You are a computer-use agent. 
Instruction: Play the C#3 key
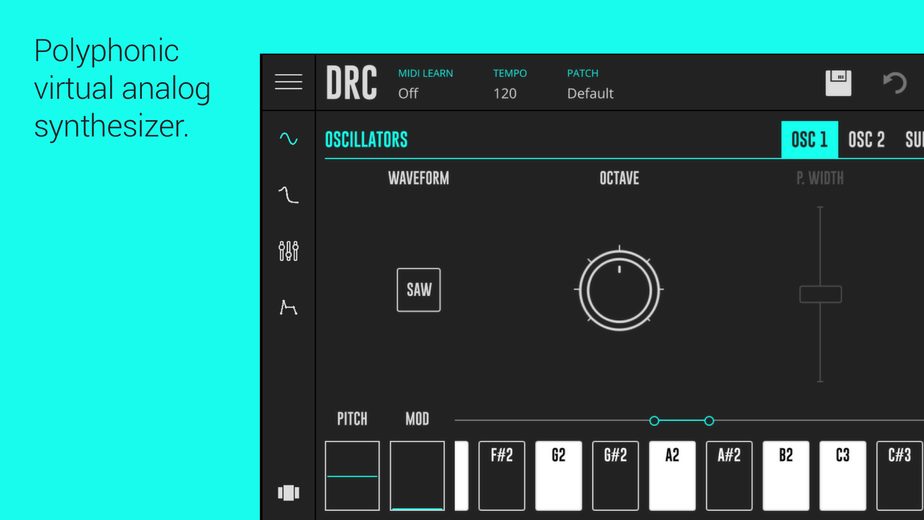[899, 476]
